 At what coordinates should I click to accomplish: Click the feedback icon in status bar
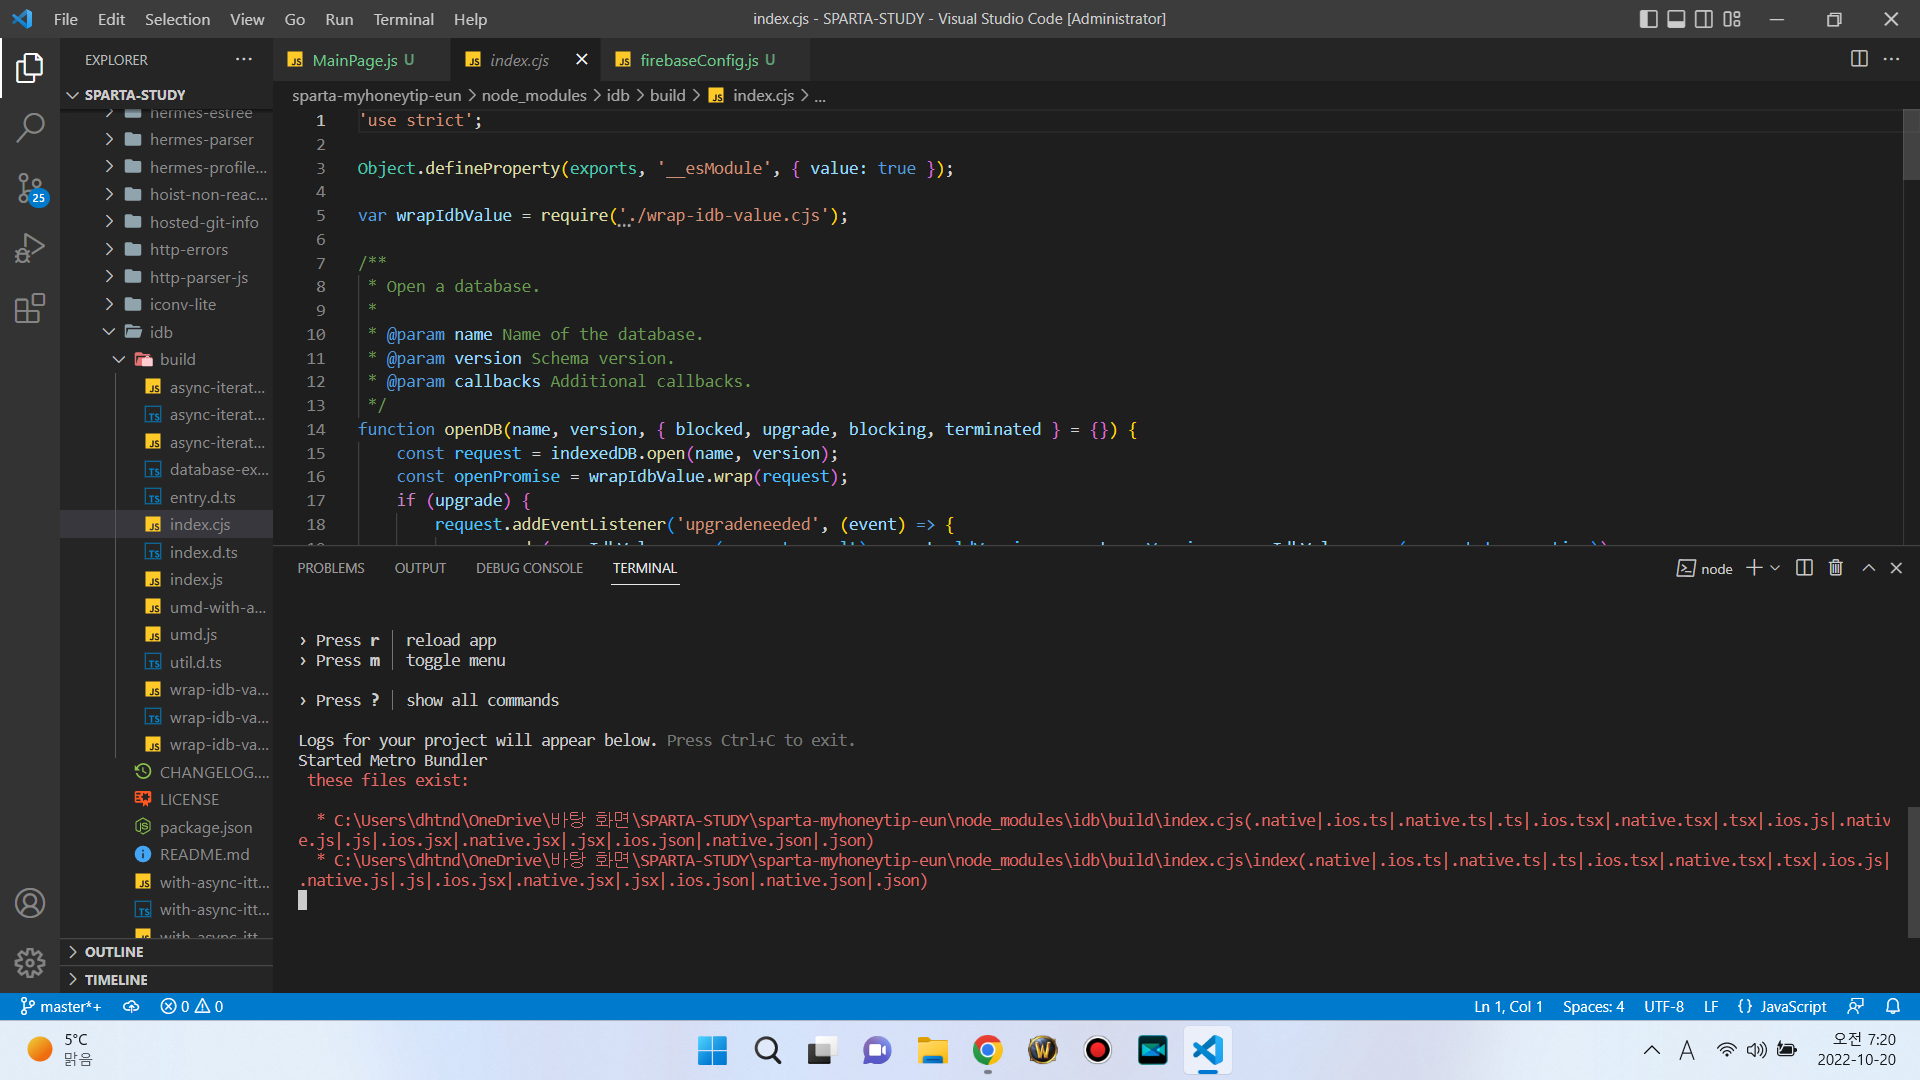tap(1856, 1006)
